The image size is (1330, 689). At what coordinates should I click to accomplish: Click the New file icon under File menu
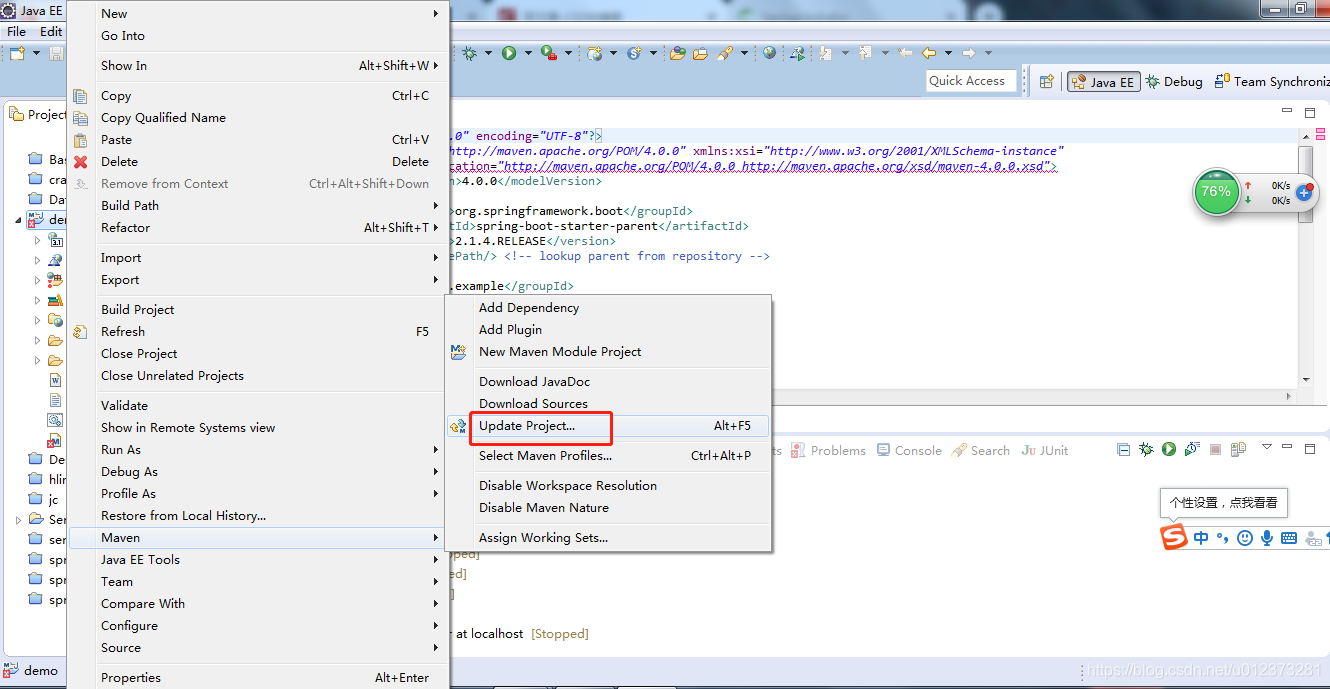(x=17, y=53)
